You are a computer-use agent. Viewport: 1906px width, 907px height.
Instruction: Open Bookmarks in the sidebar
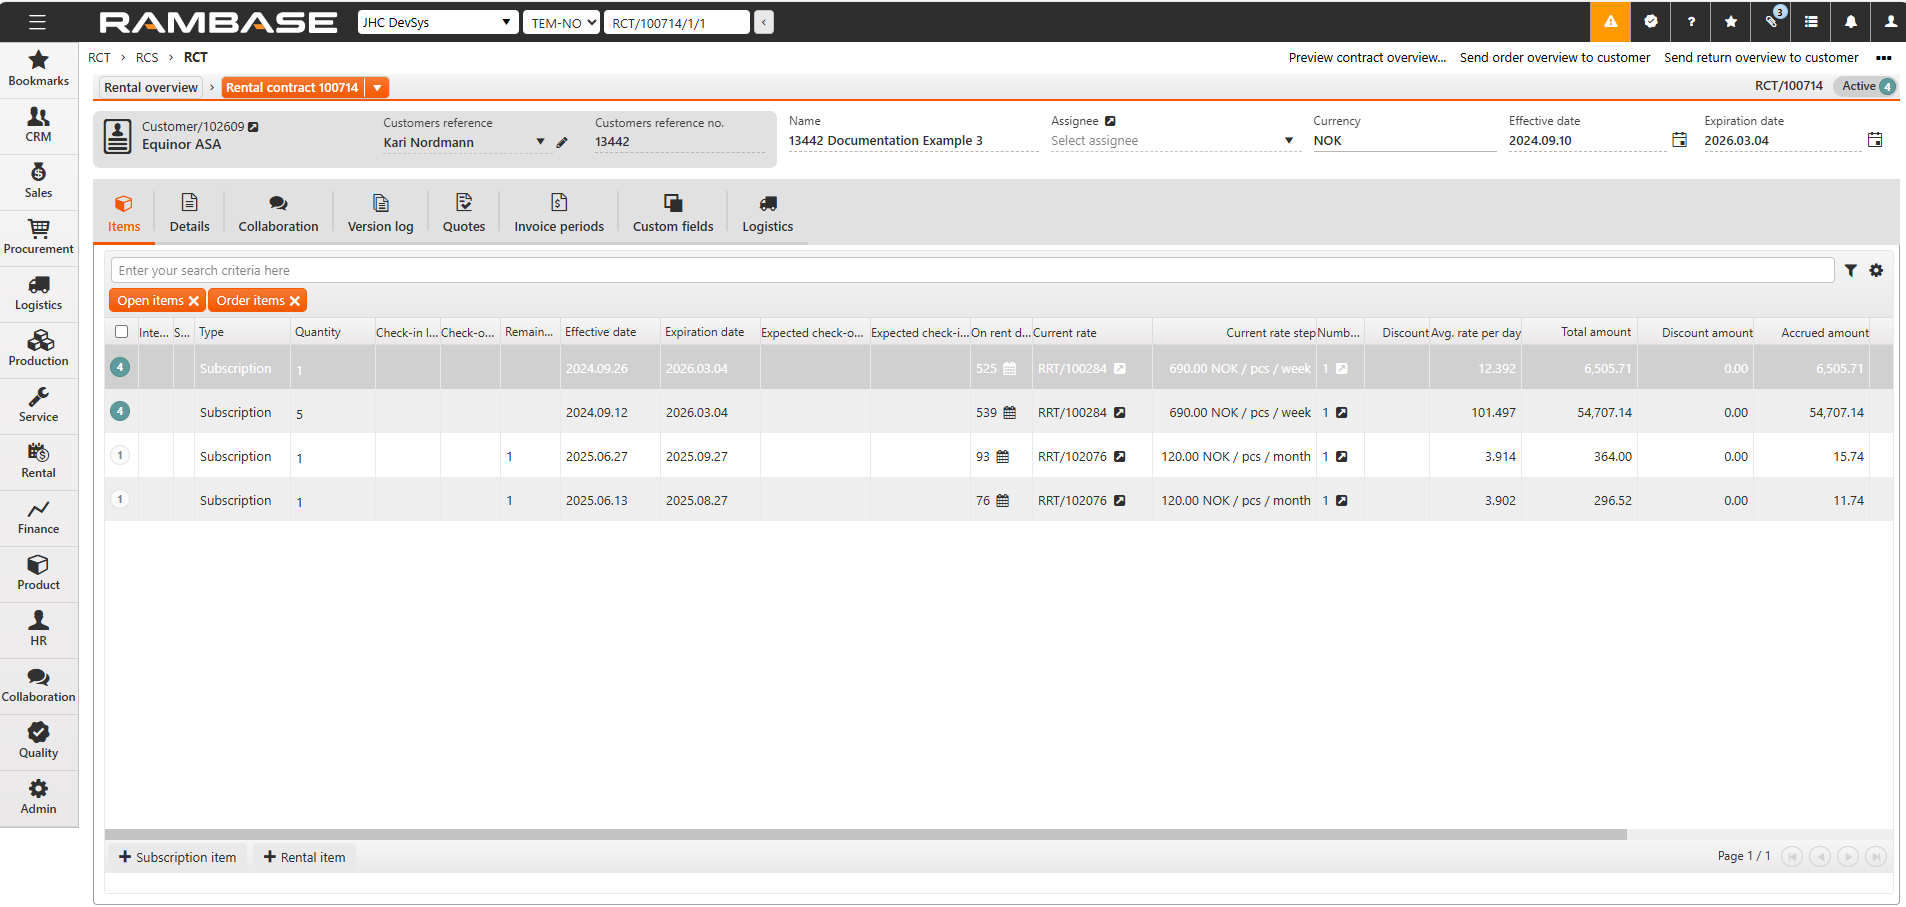(x=39, y=69)
